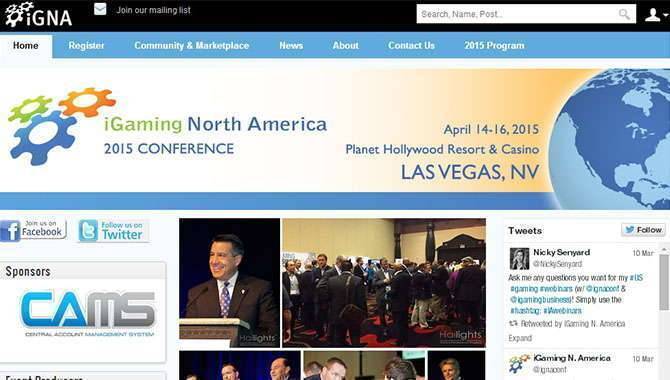
Task: Open the conference crowd photo
Action: [384, 283]
